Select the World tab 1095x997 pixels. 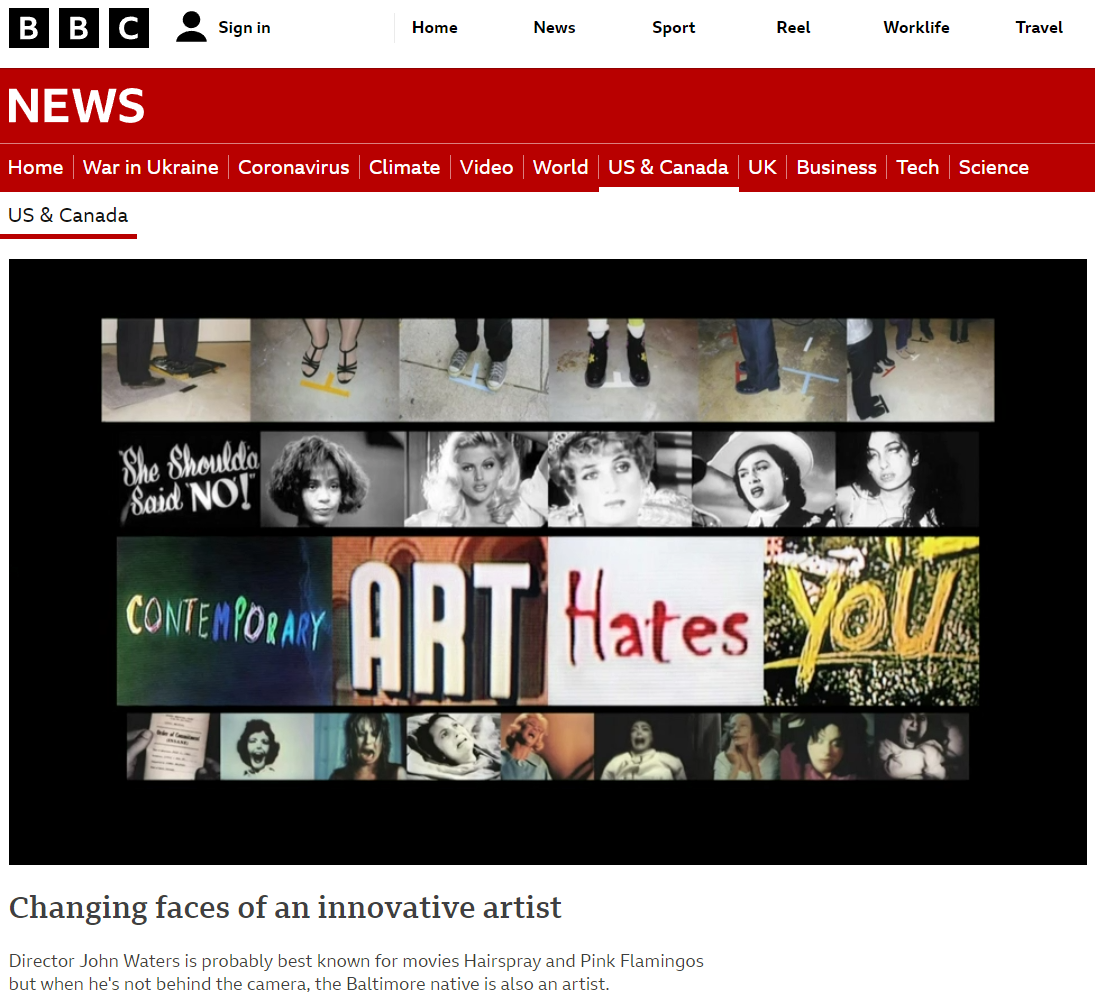[560, 168]
